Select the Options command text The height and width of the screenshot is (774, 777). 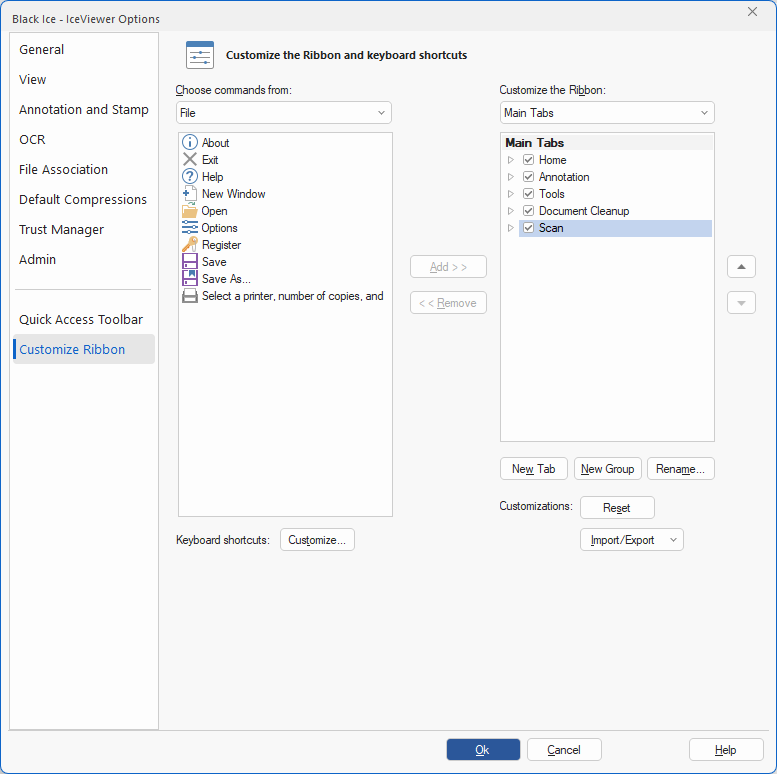[x=220, y=227]
